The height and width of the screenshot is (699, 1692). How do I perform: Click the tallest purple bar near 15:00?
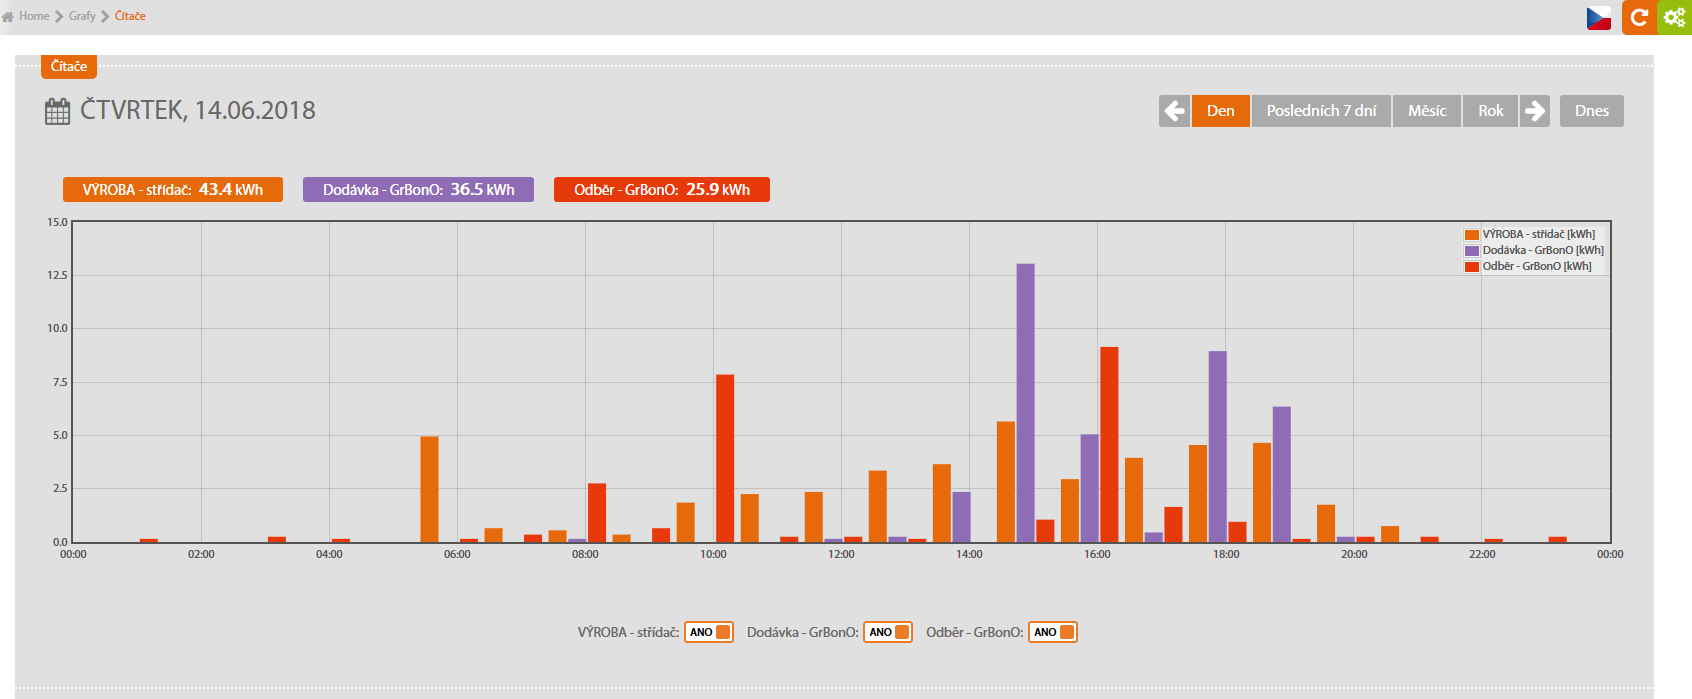click(x=1025, y=400)
